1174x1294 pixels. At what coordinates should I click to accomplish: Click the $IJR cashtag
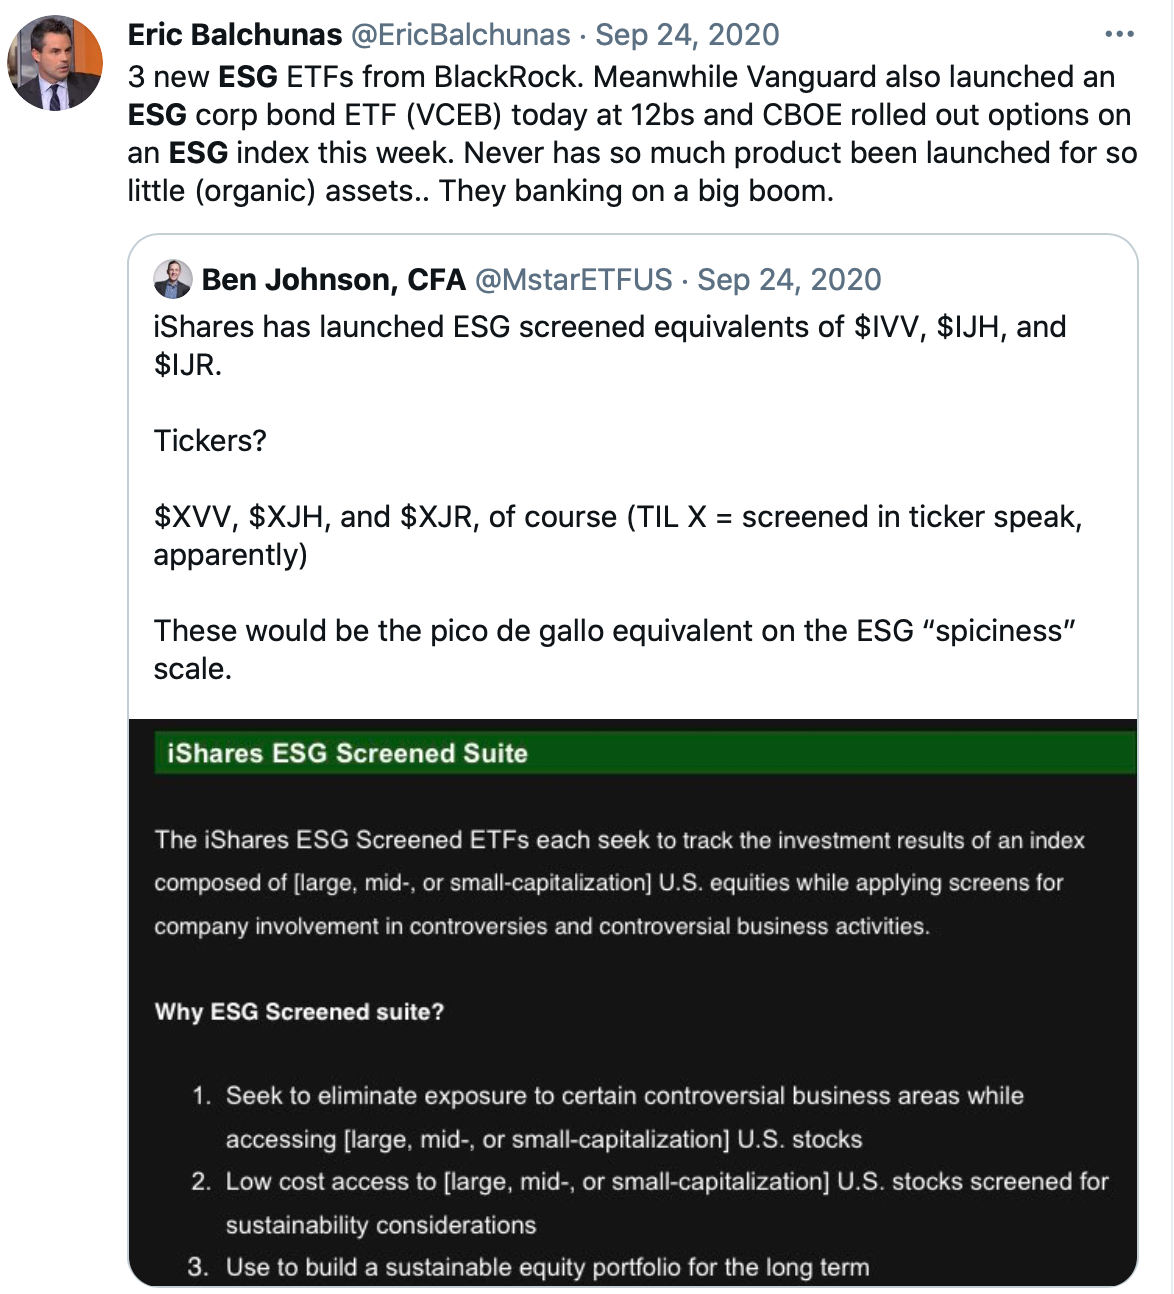[184, 365]
